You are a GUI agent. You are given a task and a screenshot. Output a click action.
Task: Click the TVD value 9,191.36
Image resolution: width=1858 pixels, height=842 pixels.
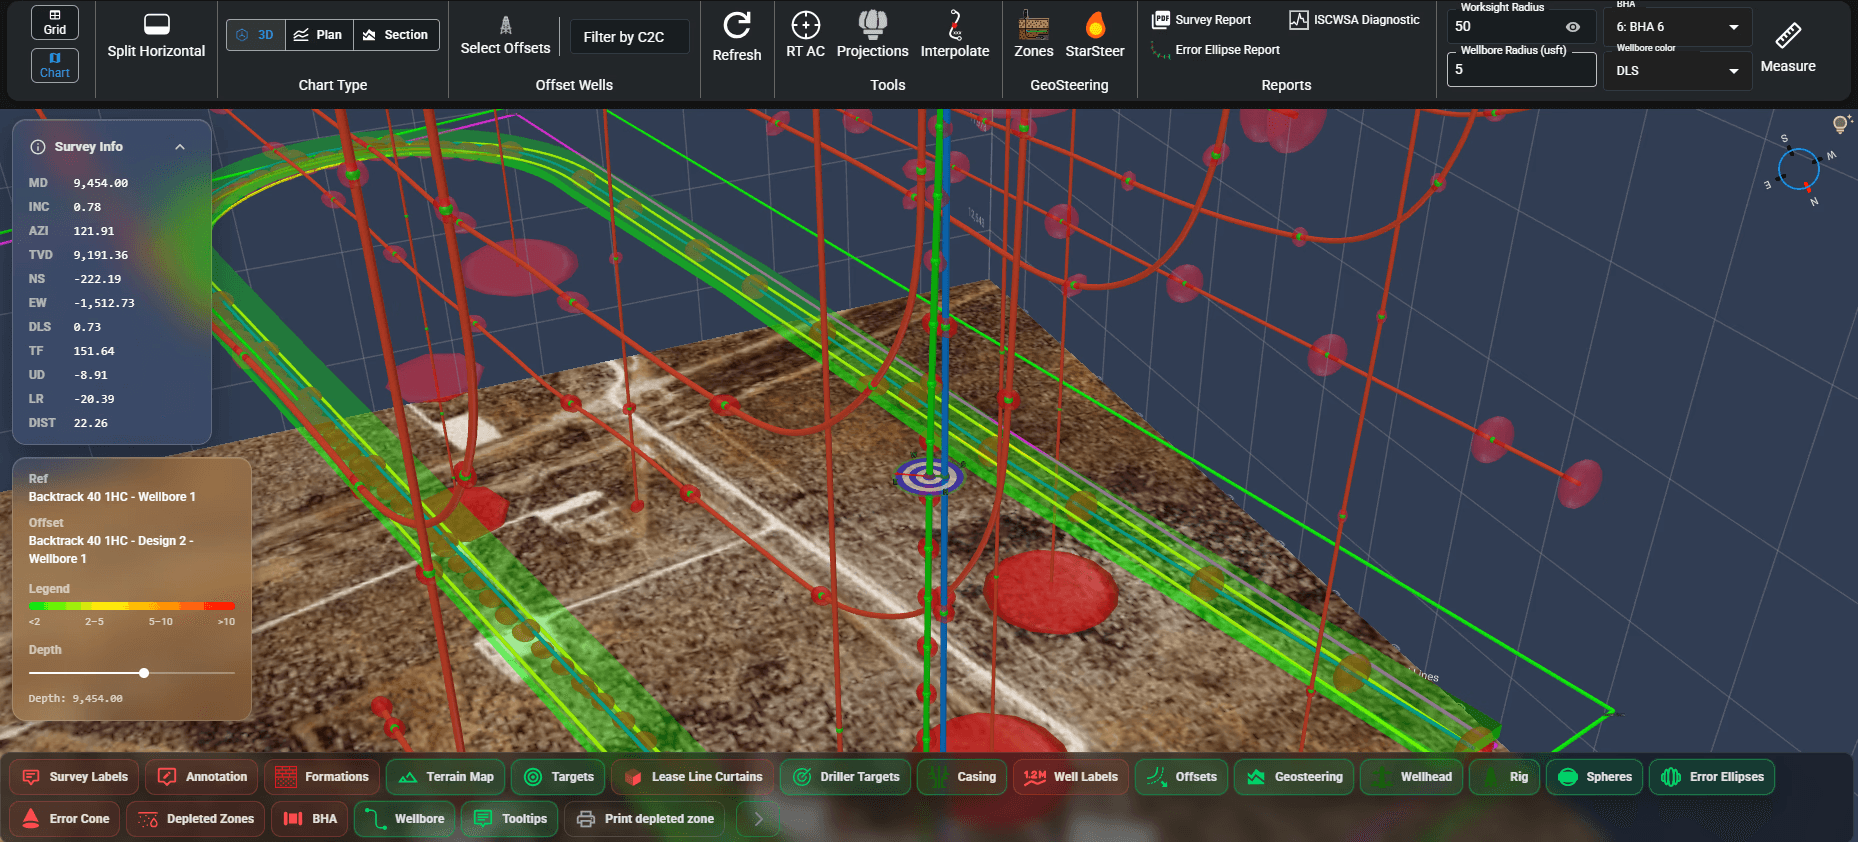[x=101, y=255]
